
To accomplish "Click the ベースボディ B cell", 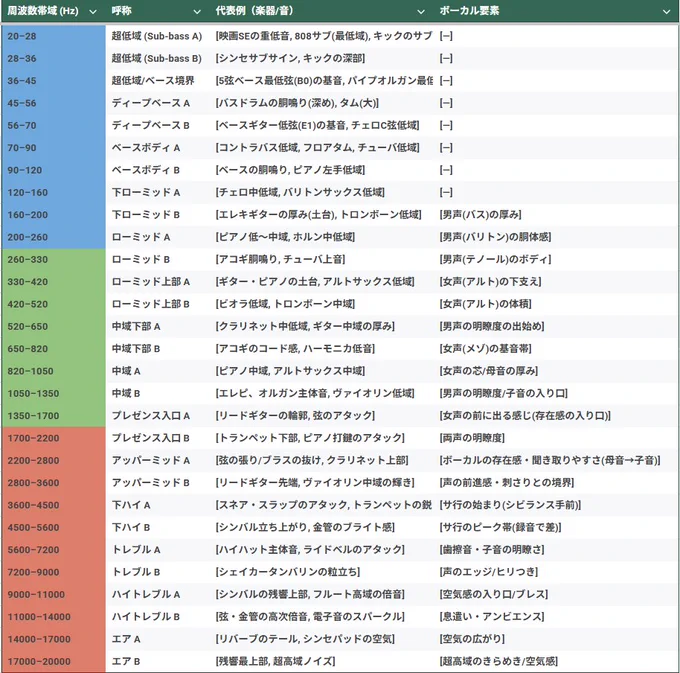I will point(158,170).
